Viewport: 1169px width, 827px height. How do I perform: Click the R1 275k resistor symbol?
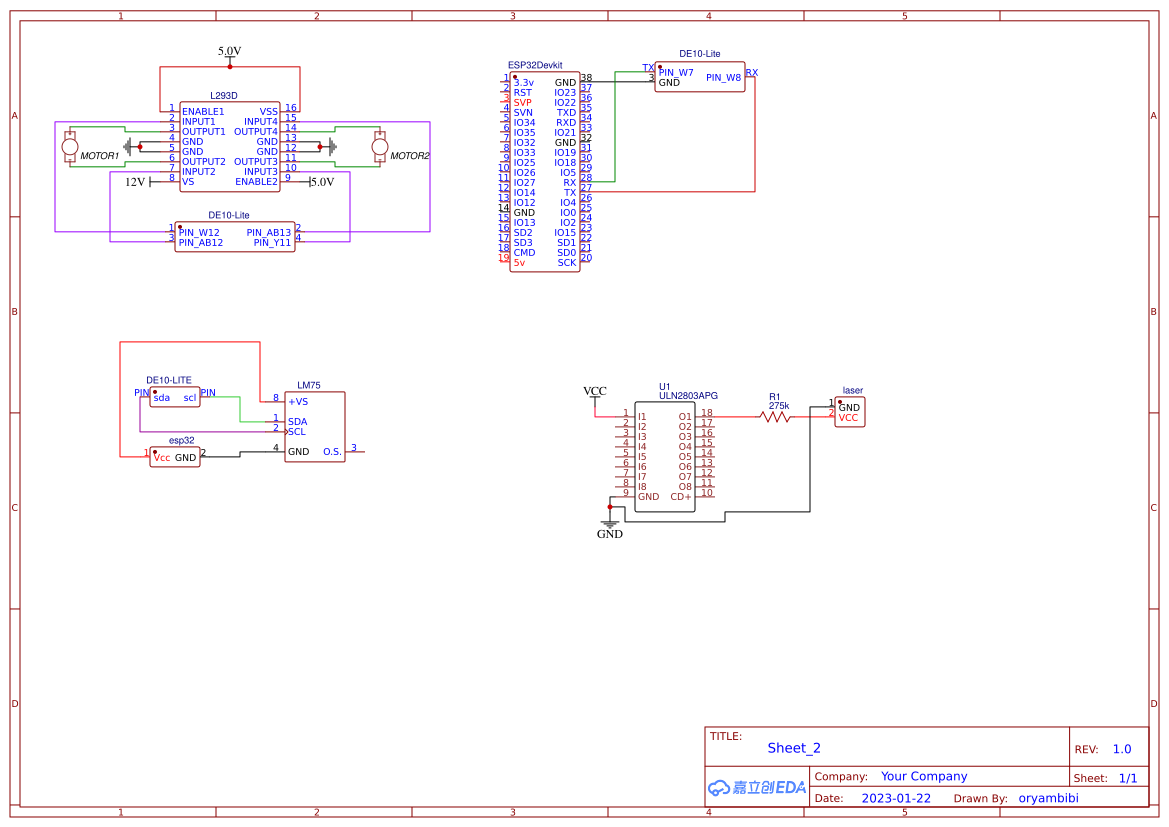775,415
